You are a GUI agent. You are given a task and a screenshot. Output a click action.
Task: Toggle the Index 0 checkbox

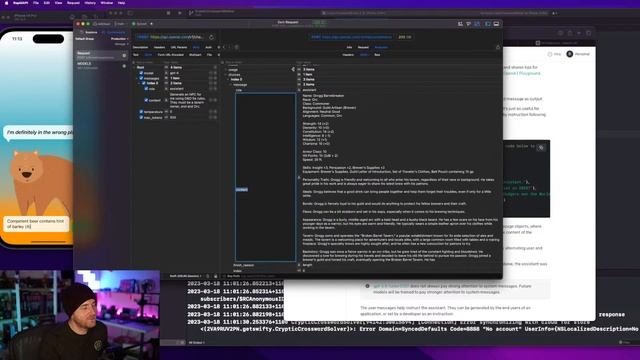[x=144, y=83]
